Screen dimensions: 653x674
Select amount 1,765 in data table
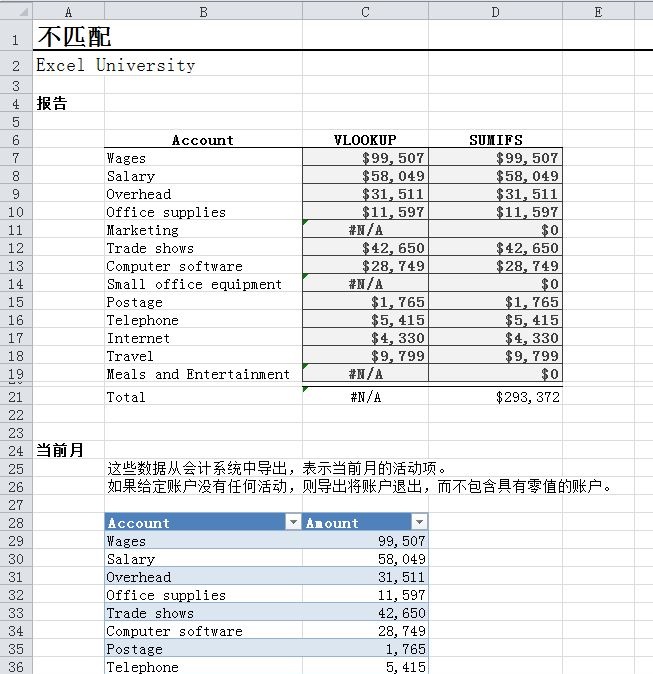tap(365, 649)
